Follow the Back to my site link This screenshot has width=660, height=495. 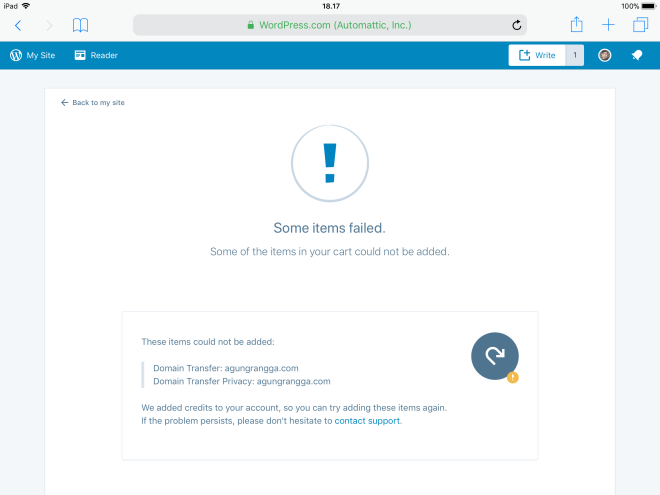pos(93,102)
